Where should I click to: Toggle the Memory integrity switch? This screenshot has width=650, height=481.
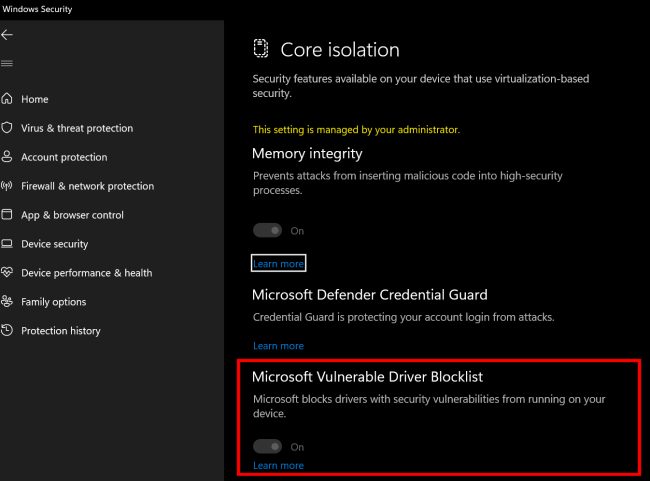coord(267,231)
